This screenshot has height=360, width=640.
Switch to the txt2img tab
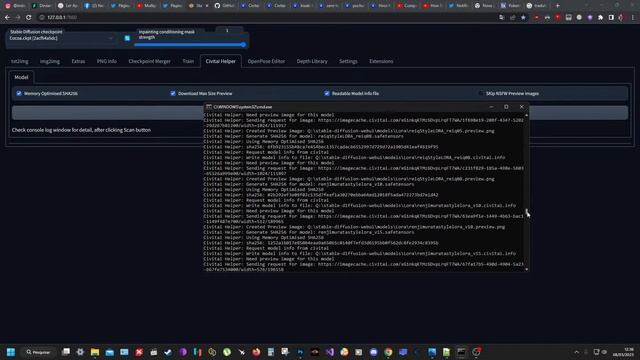click(x=20, y=61)
